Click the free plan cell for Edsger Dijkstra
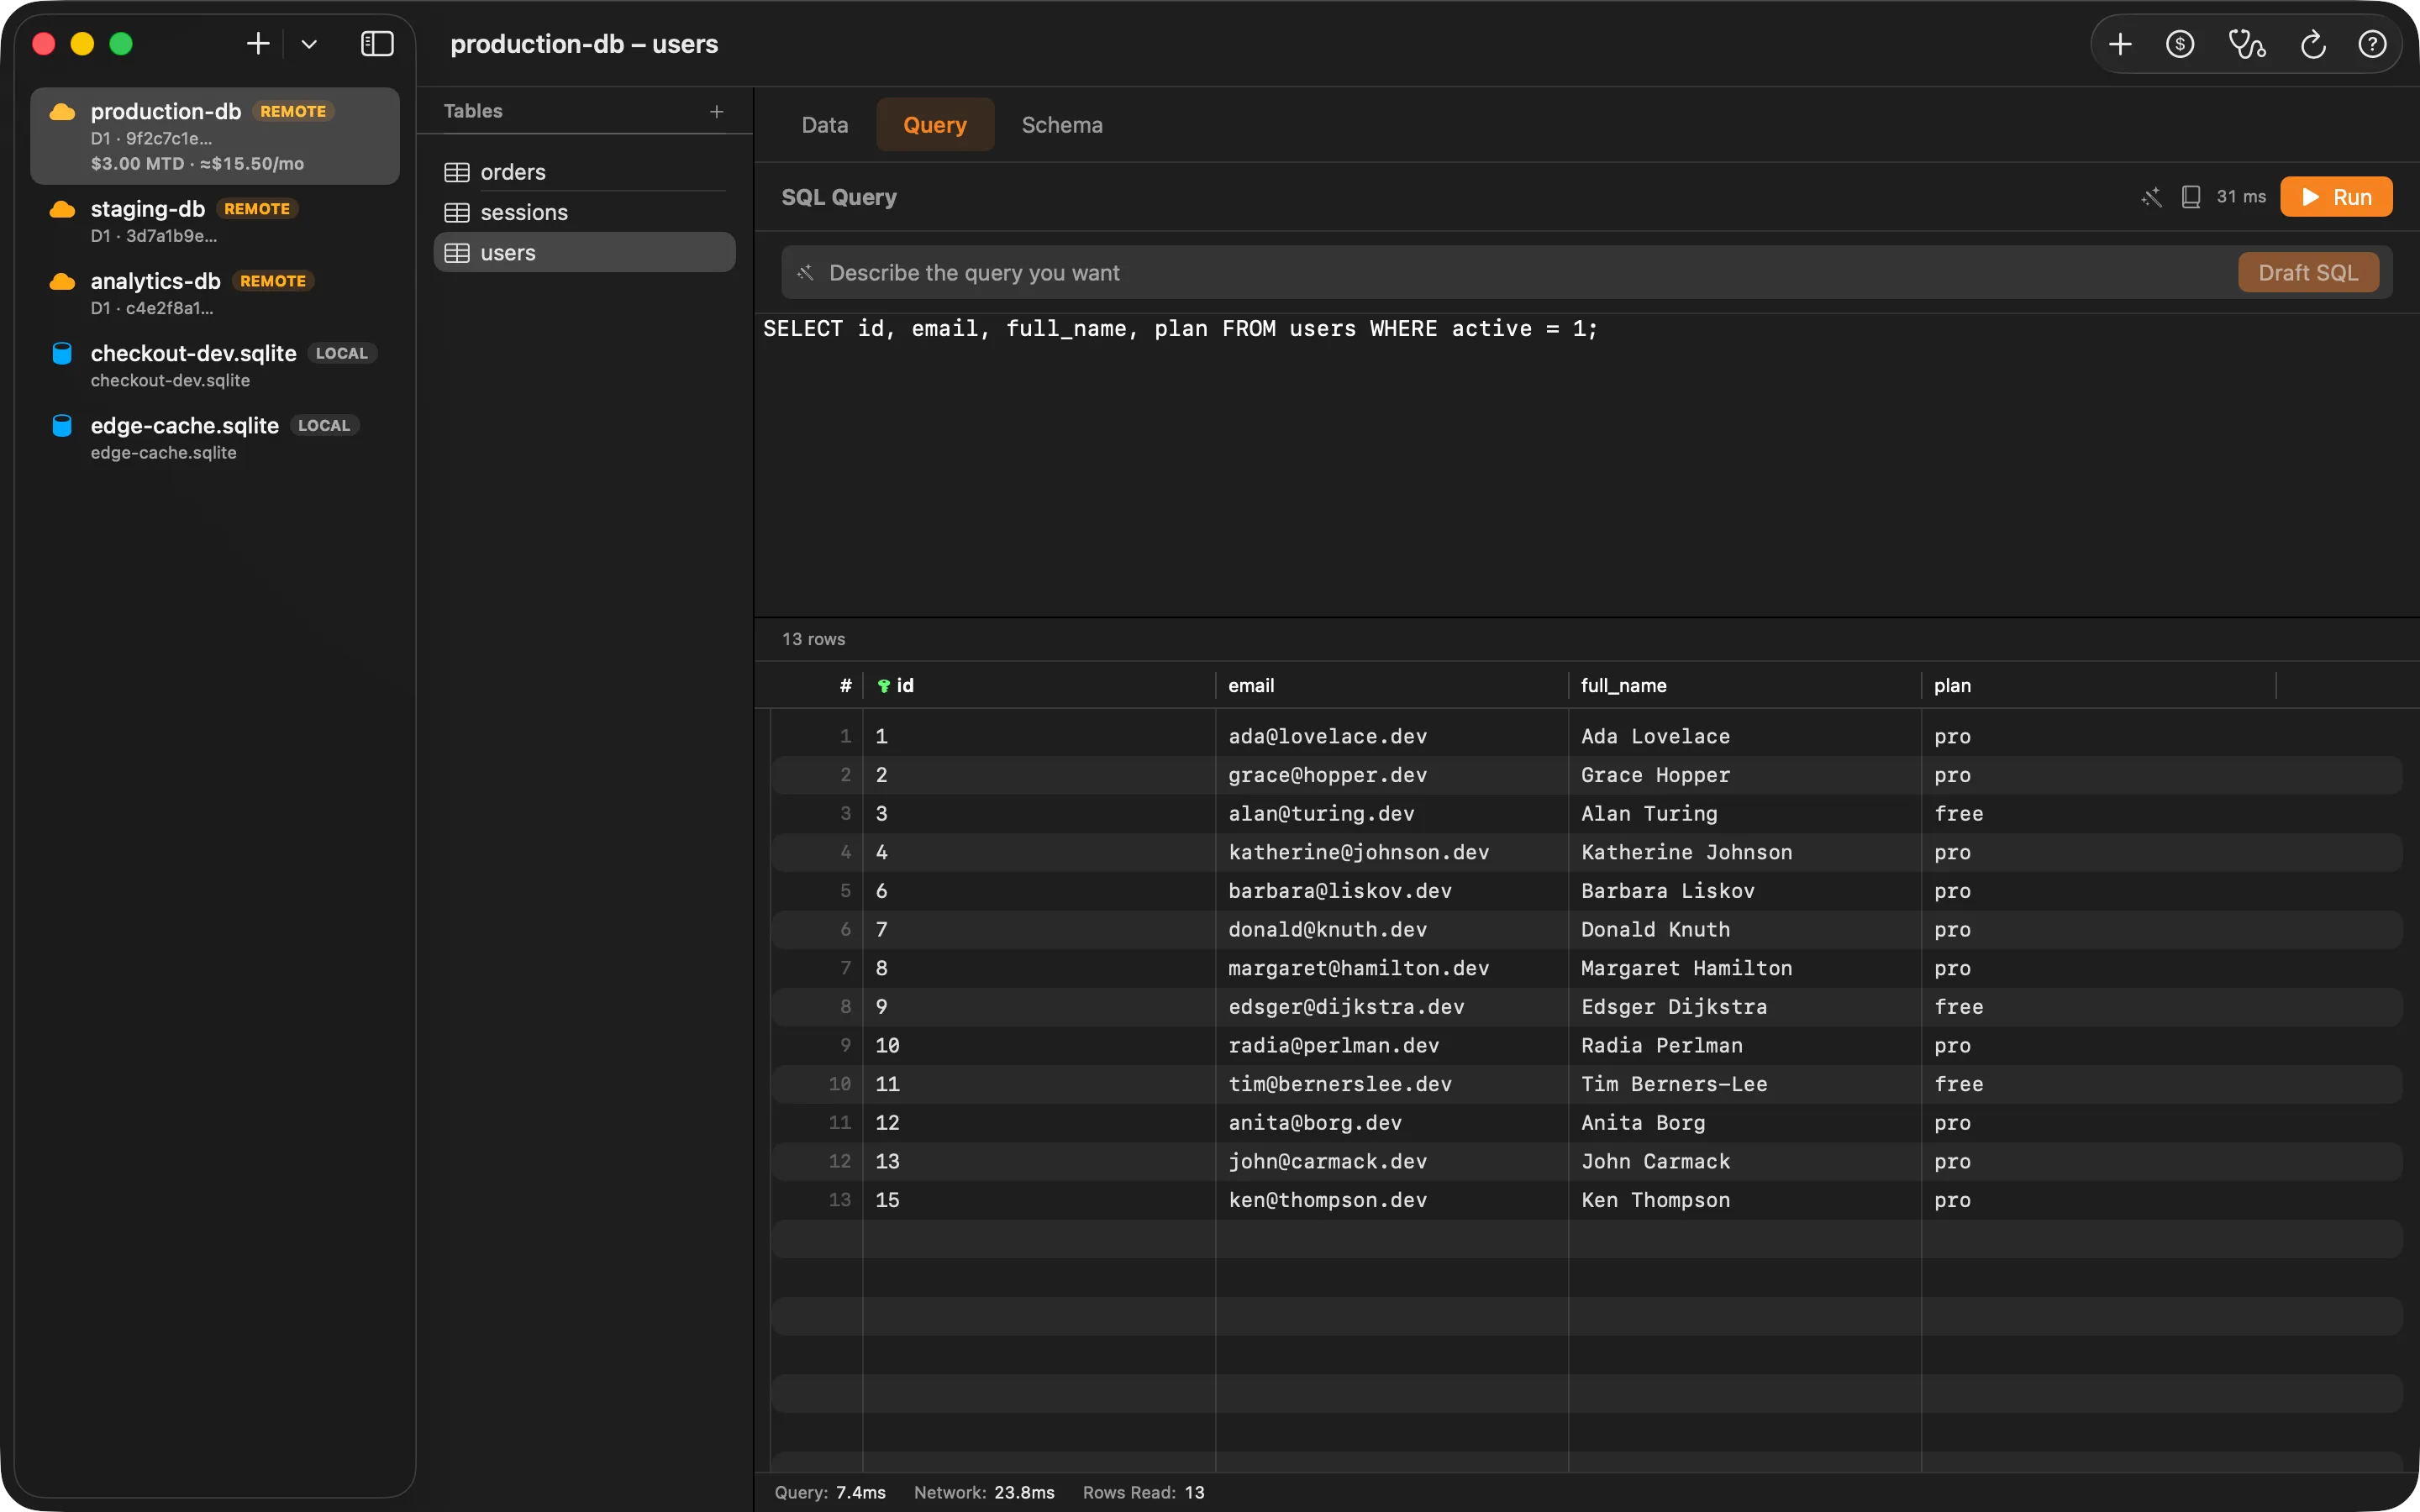The image size is (2420, 1512). click(1958, 1007)
